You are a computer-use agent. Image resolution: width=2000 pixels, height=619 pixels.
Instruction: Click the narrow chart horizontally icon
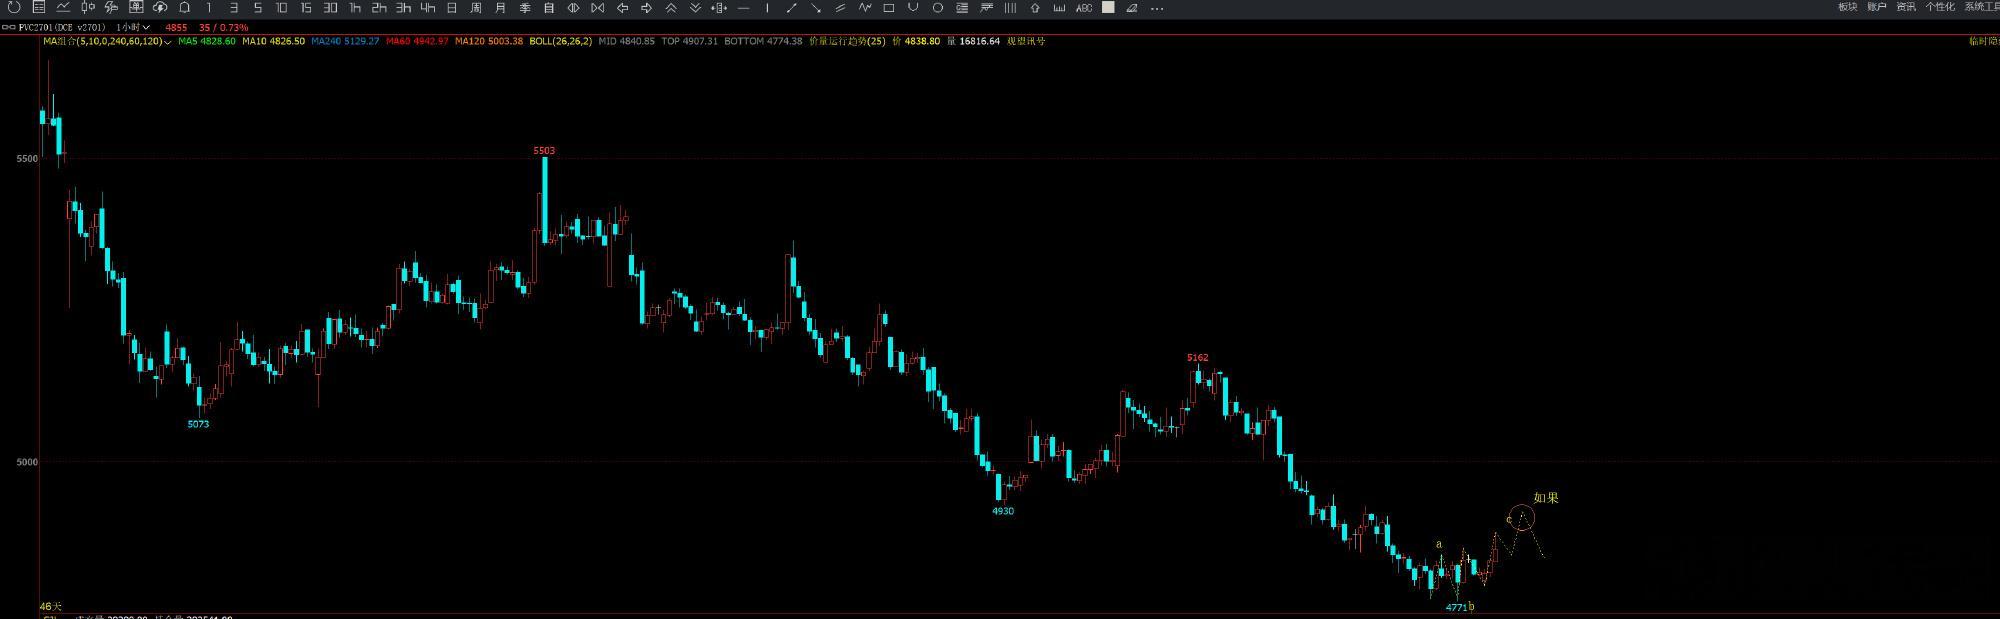[598, 7]
